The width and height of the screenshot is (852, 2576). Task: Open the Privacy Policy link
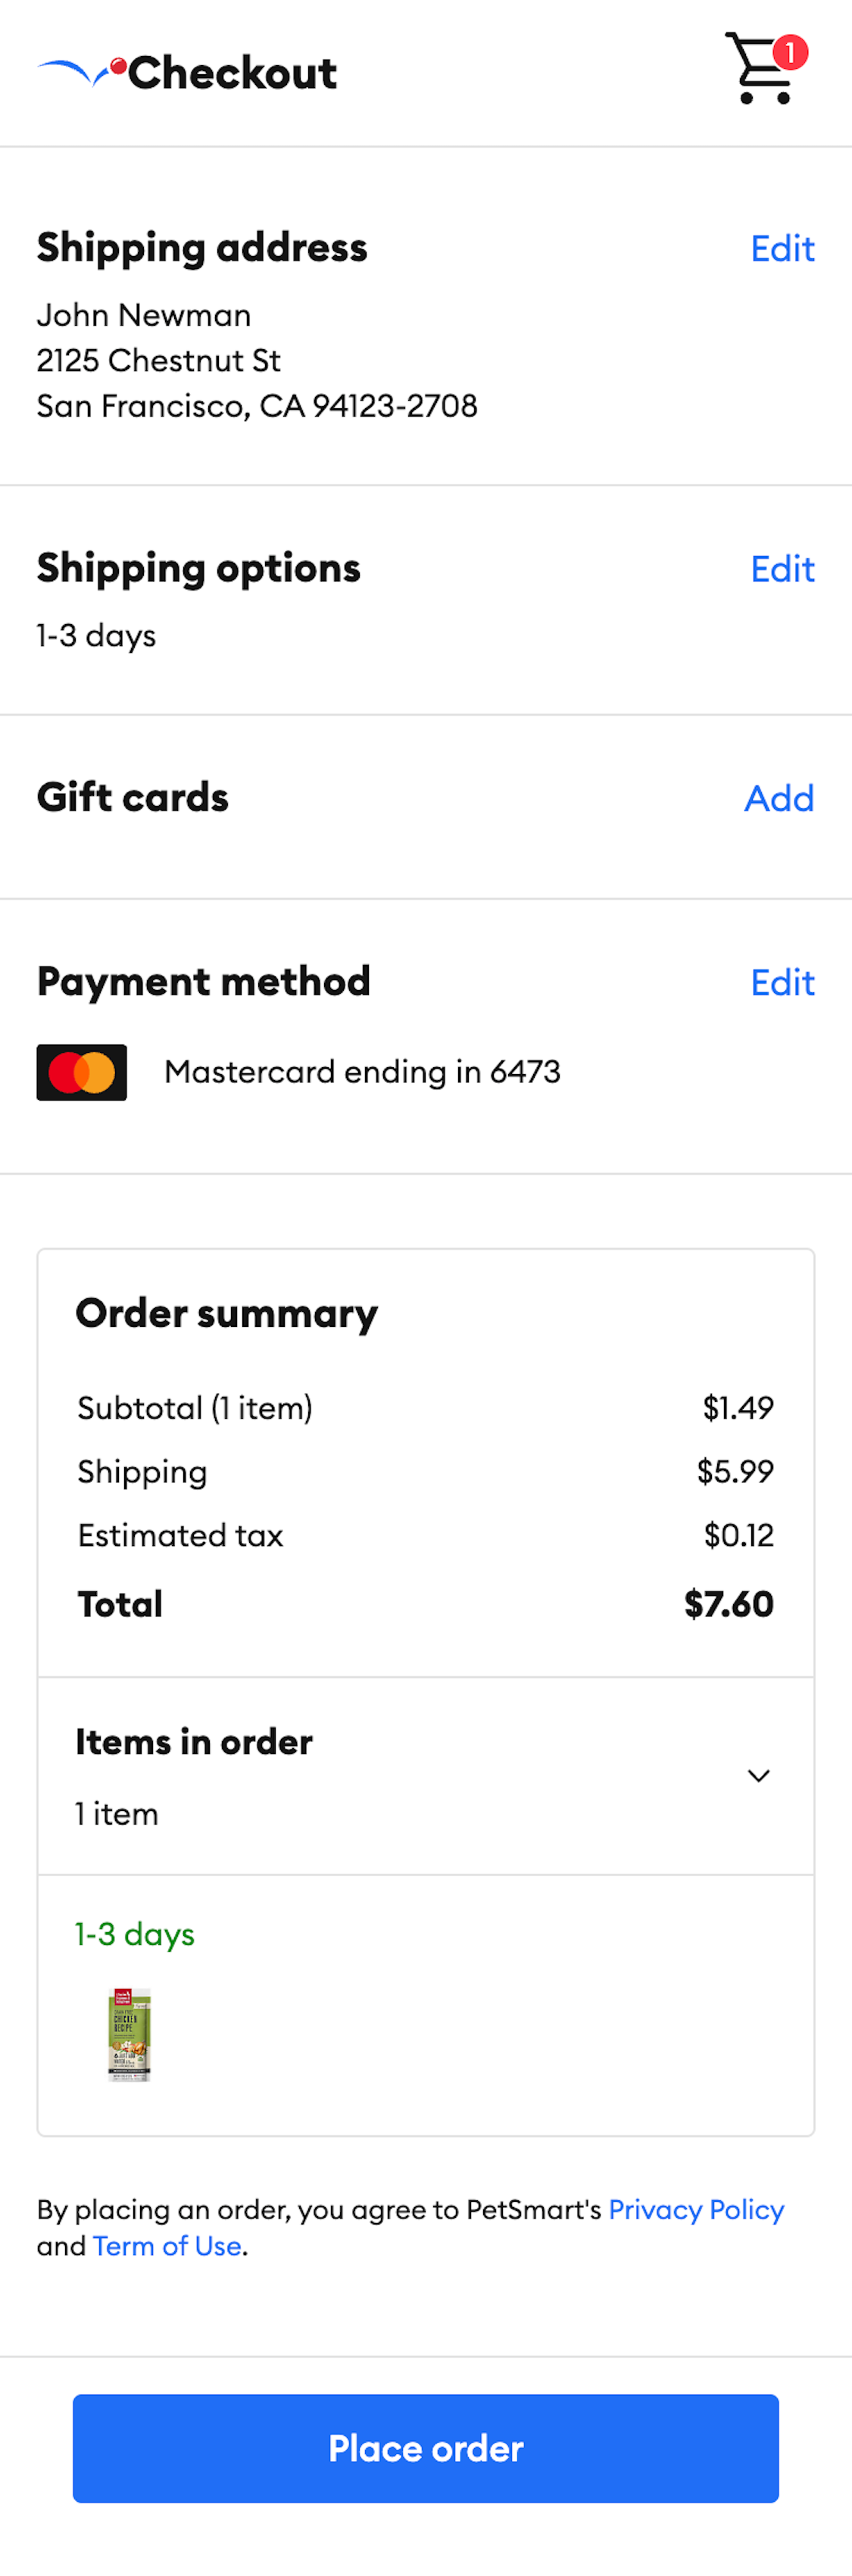(696, 2210)
